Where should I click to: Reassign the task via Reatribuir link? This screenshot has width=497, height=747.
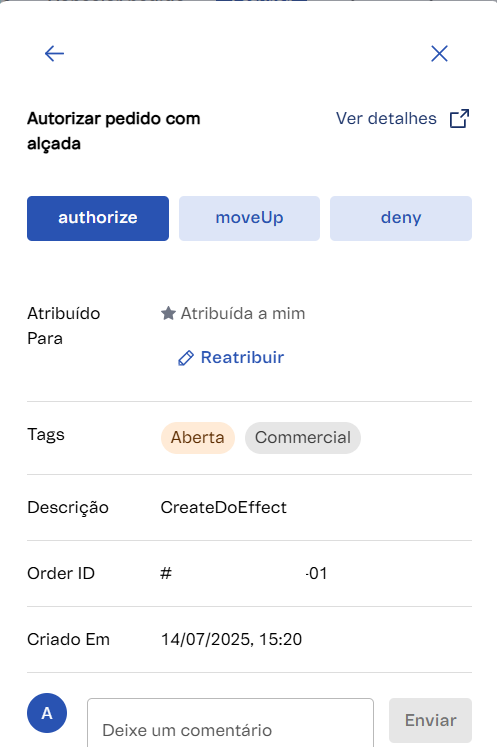coord(242,357)
